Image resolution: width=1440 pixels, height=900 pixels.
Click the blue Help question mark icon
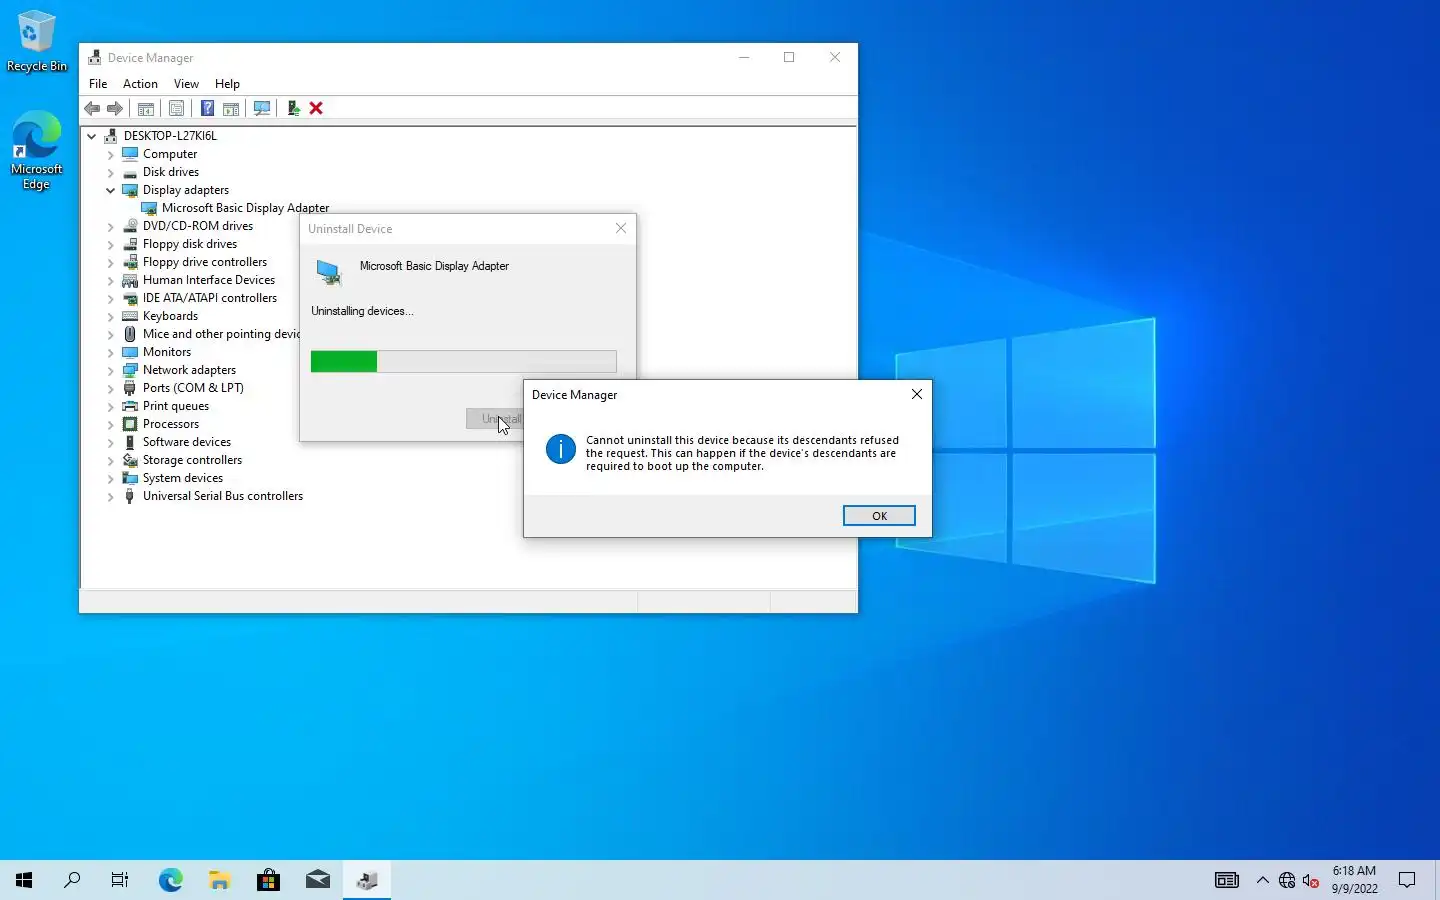tap(207, 108)
